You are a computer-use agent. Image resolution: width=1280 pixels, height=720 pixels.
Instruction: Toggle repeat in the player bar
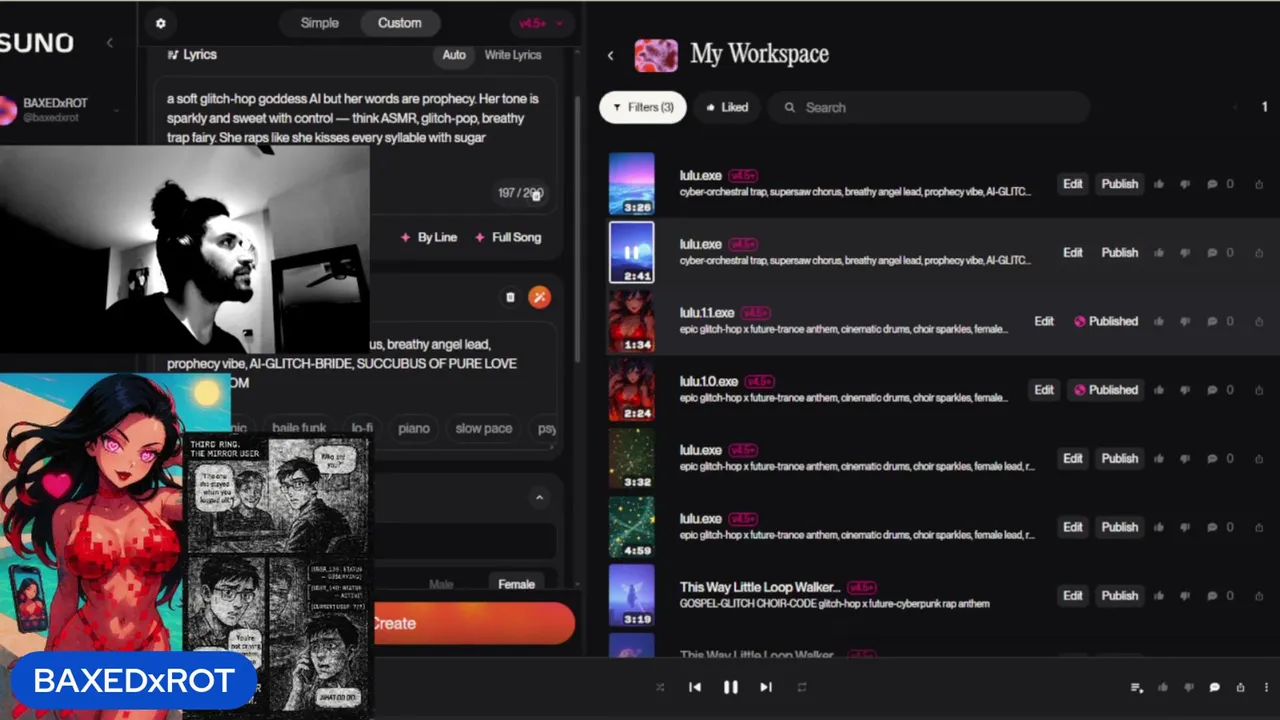[x=801, y=687]
